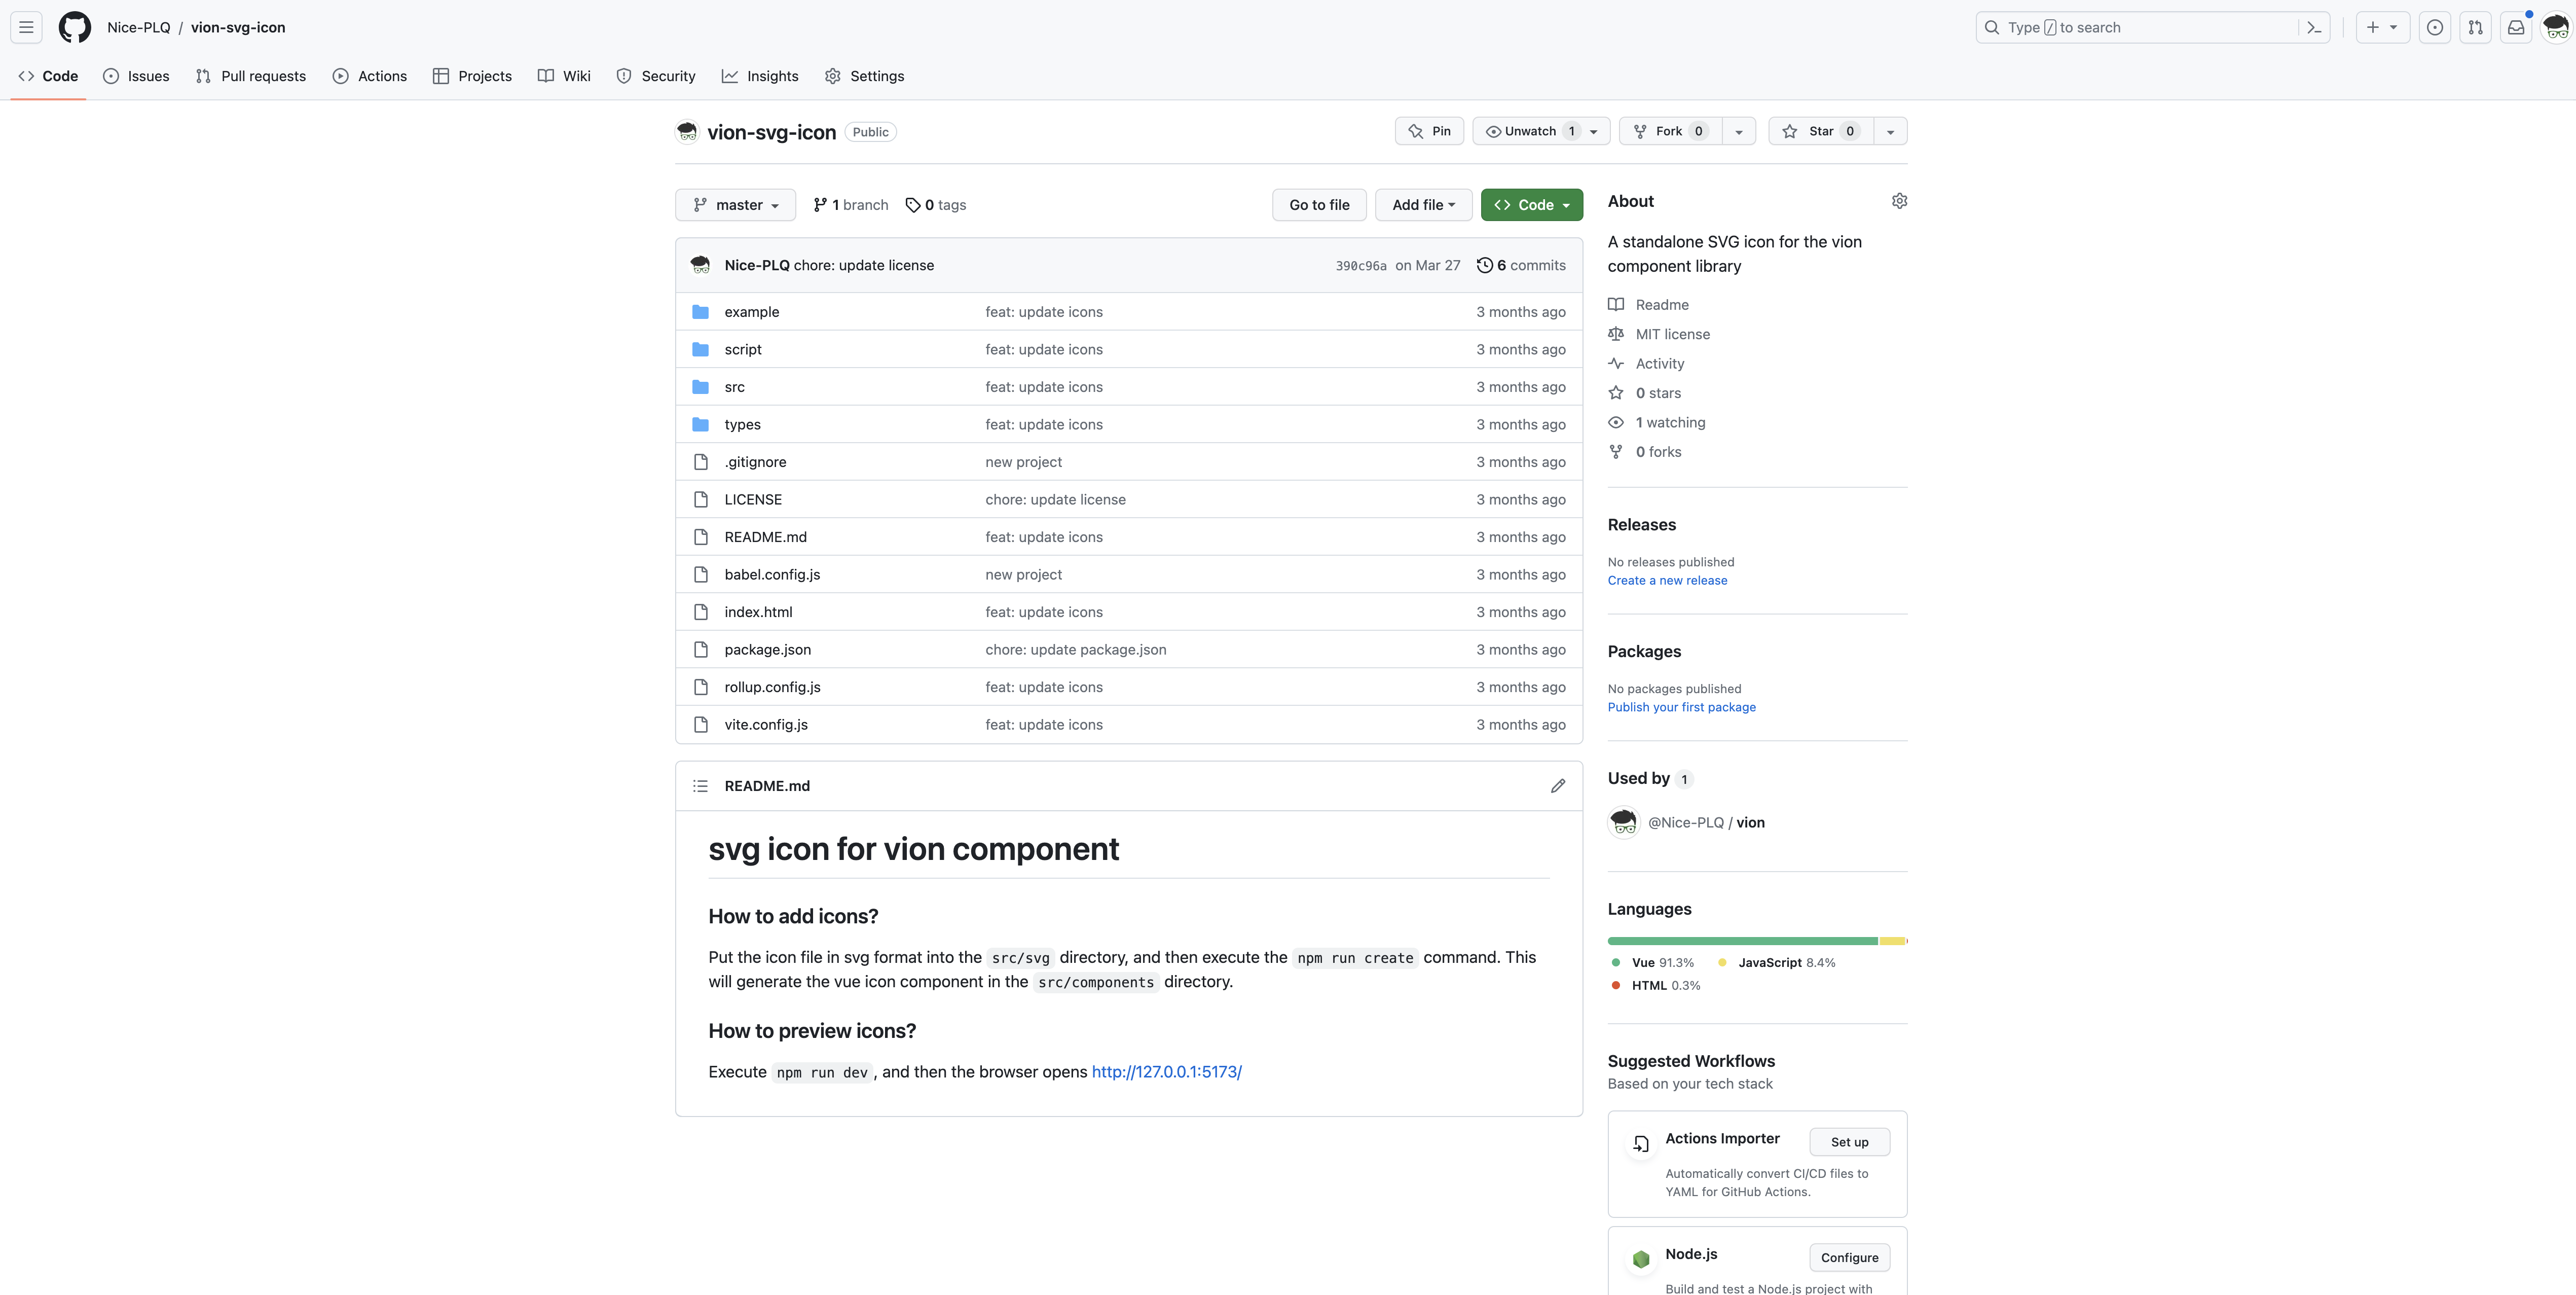
Task: Open the hamburger navigation menu
Action: tap(26, 27)
